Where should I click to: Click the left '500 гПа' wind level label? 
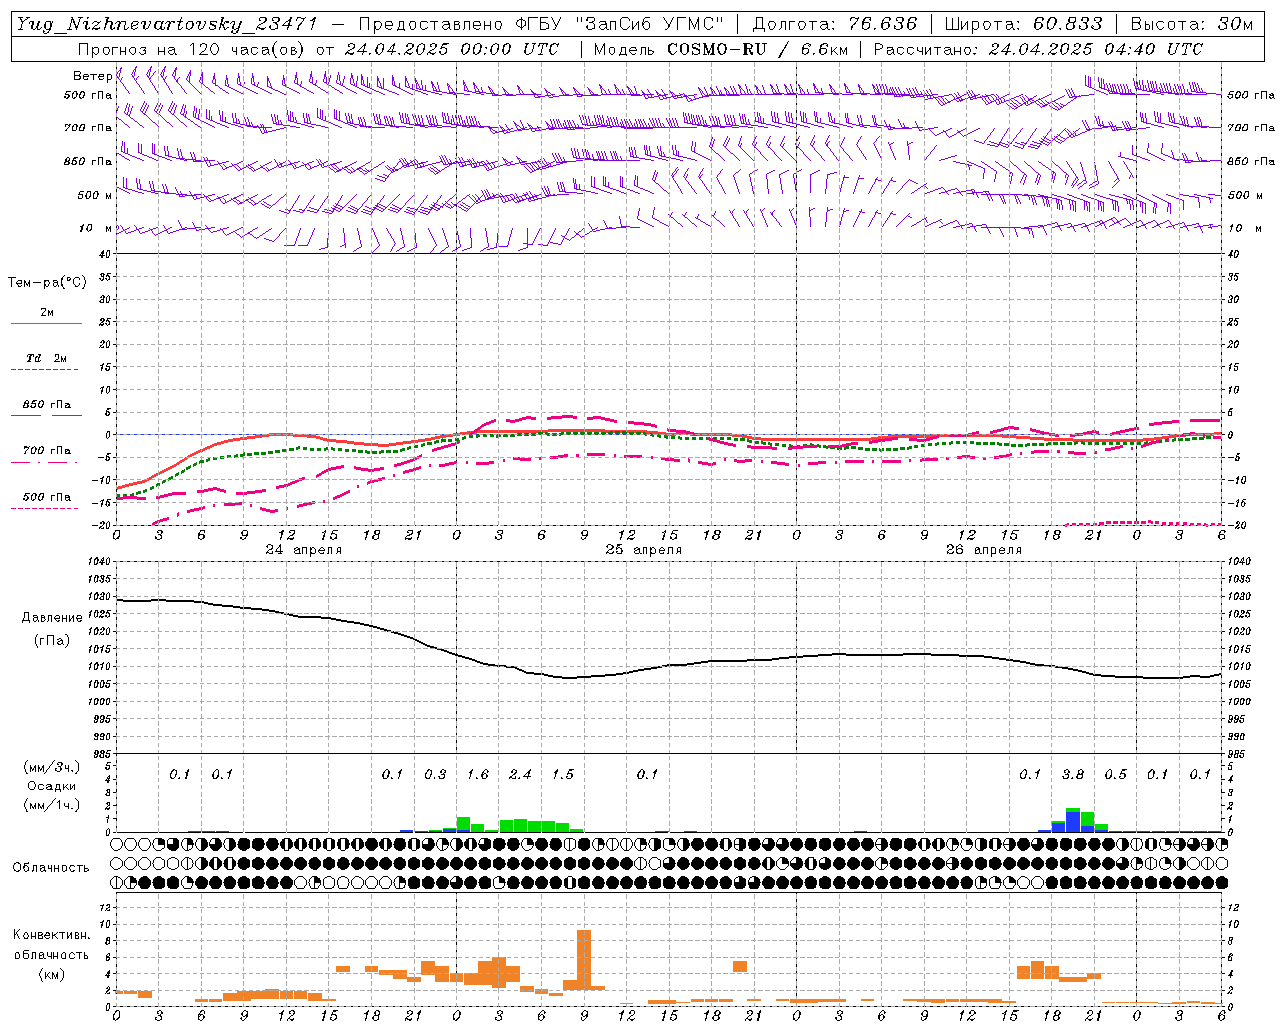coord(88,96)
